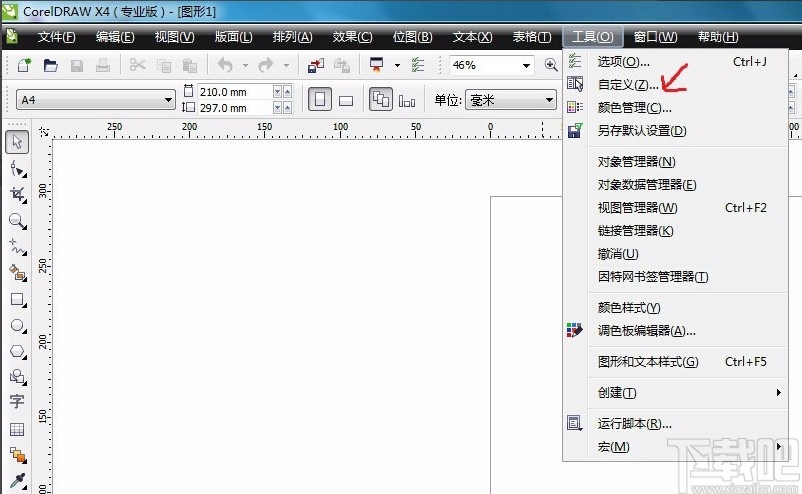This screenshot has width=802, height=494.
Task: Click the Application launcher icon
Action: (x=377, y=65)
